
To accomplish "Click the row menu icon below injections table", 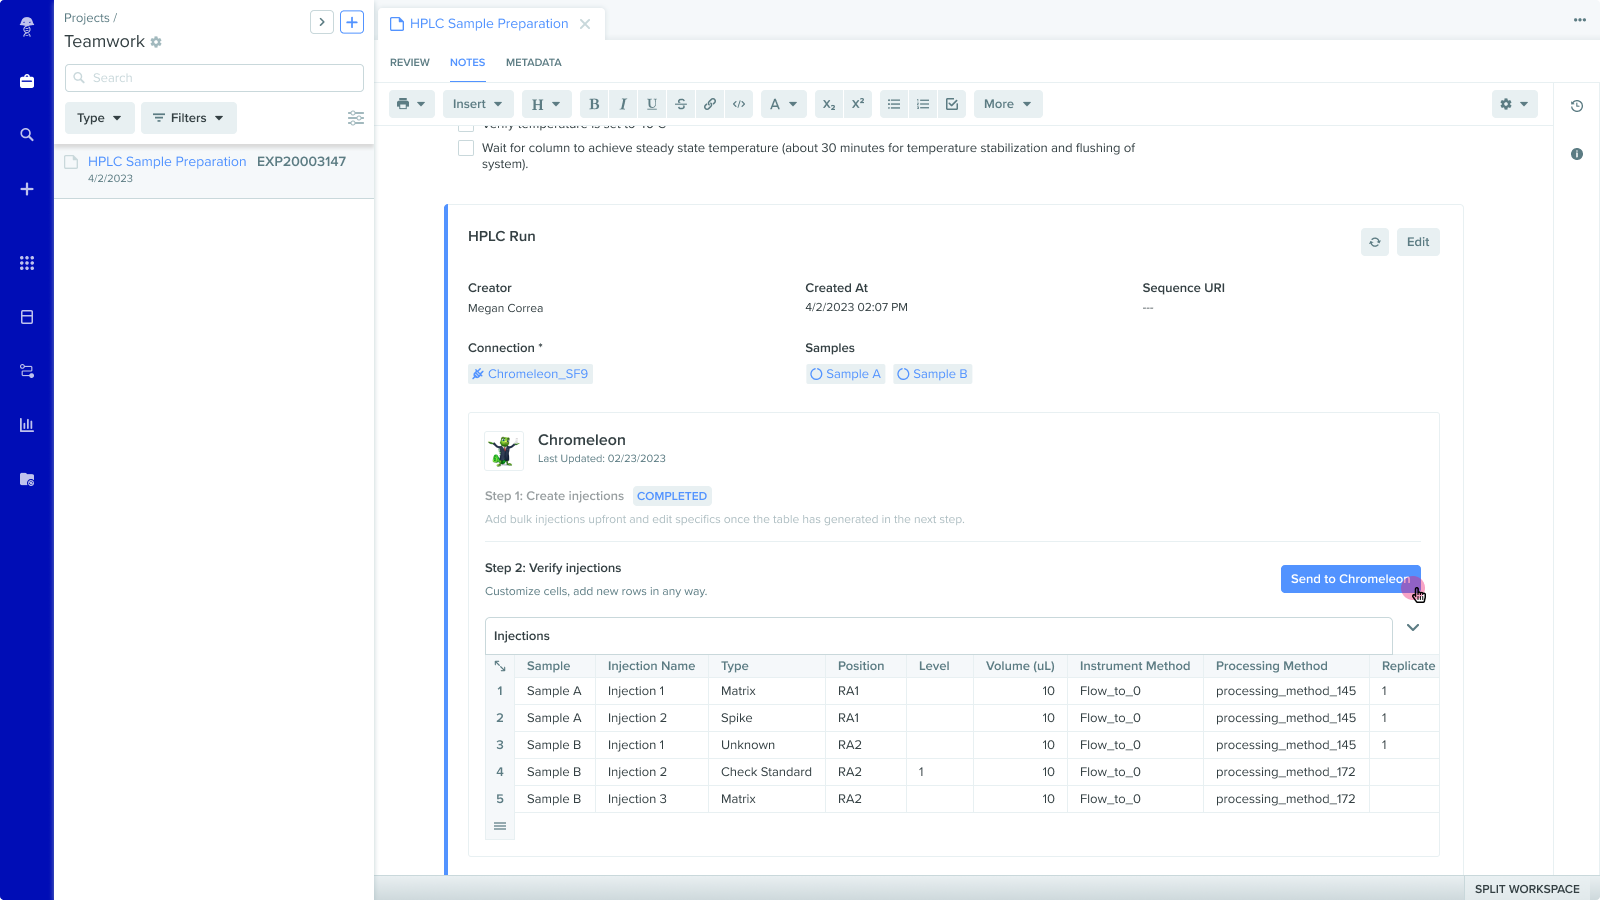I will coord(500,826).
